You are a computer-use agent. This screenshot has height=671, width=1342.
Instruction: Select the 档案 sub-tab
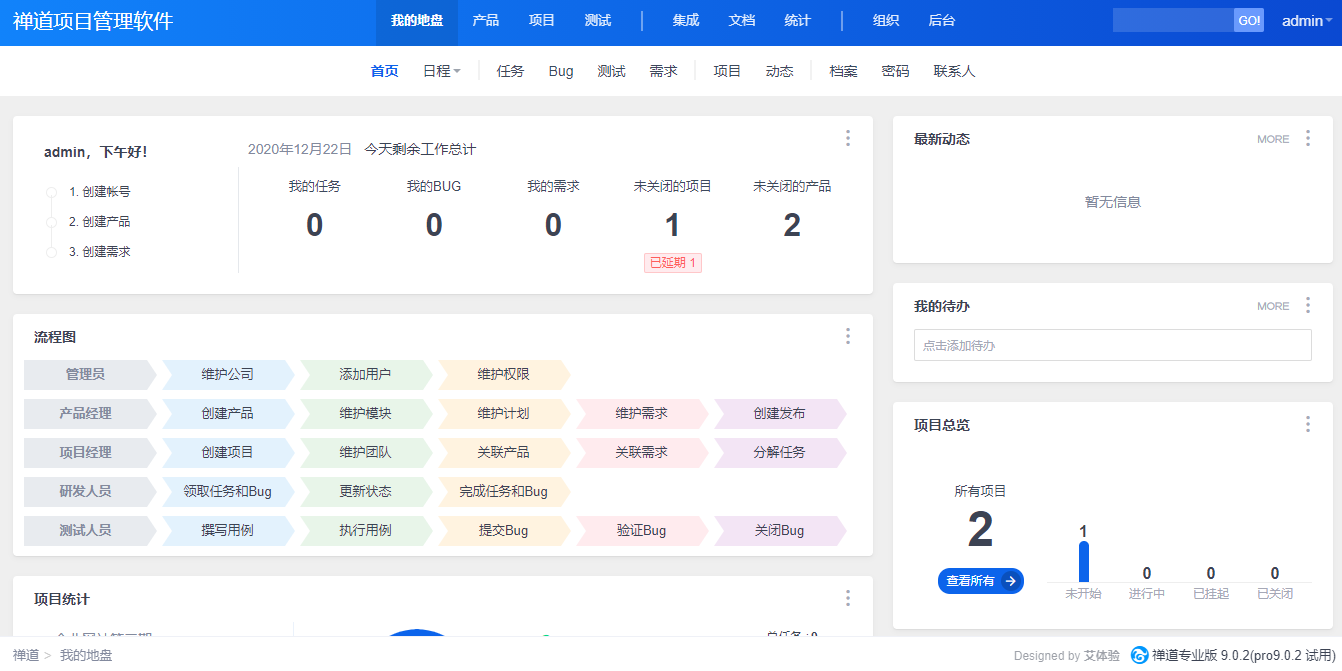[844, 71]
